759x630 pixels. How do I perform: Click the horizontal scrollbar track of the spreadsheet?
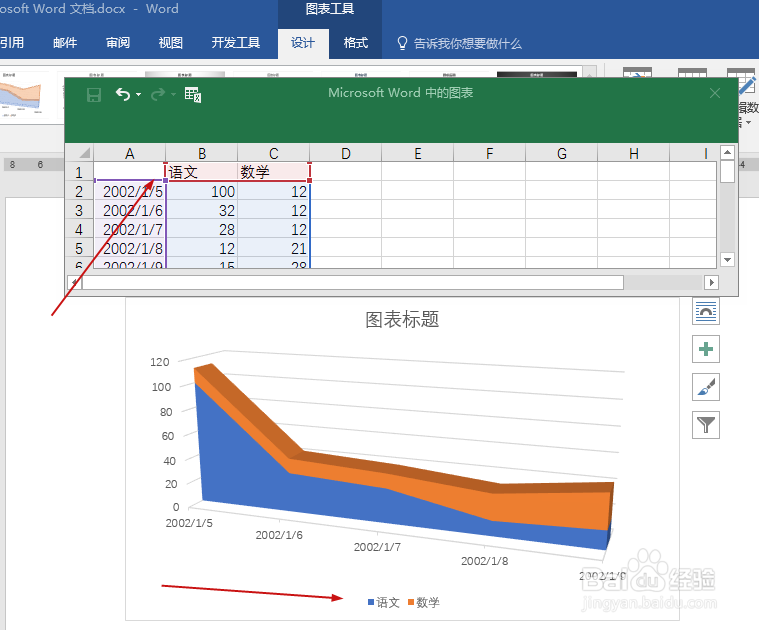(663, 282)
